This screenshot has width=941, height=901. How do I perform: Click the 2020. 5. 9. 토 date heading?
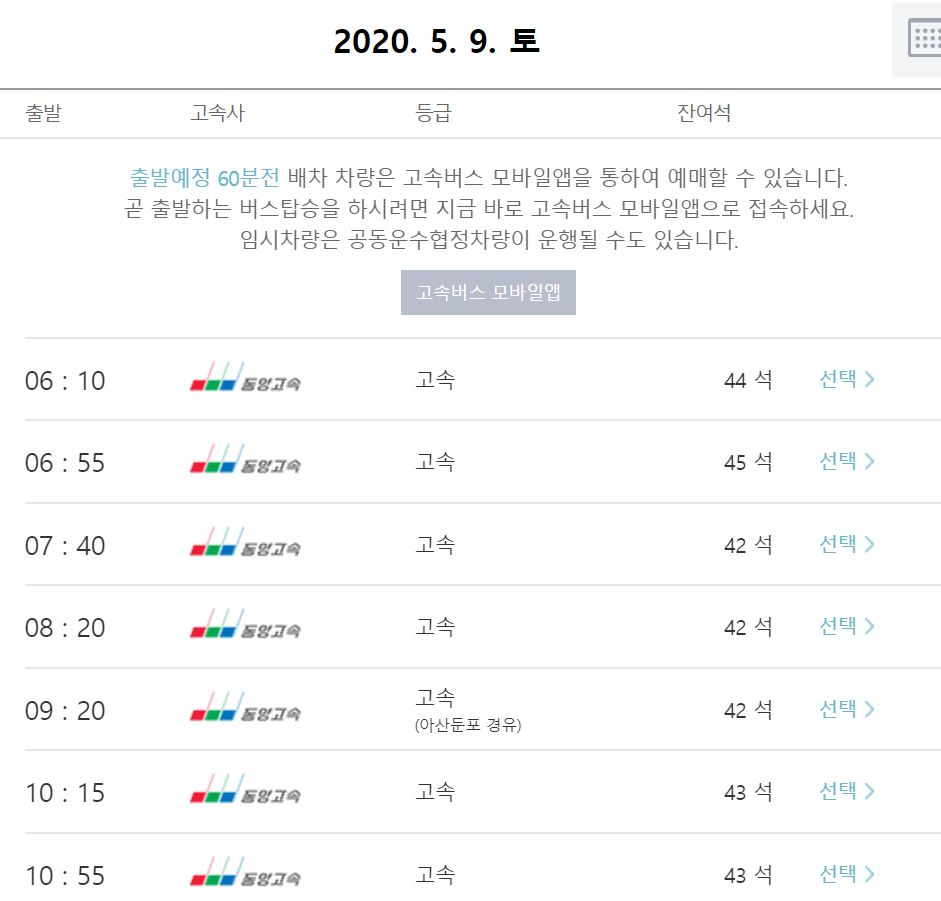436,41
